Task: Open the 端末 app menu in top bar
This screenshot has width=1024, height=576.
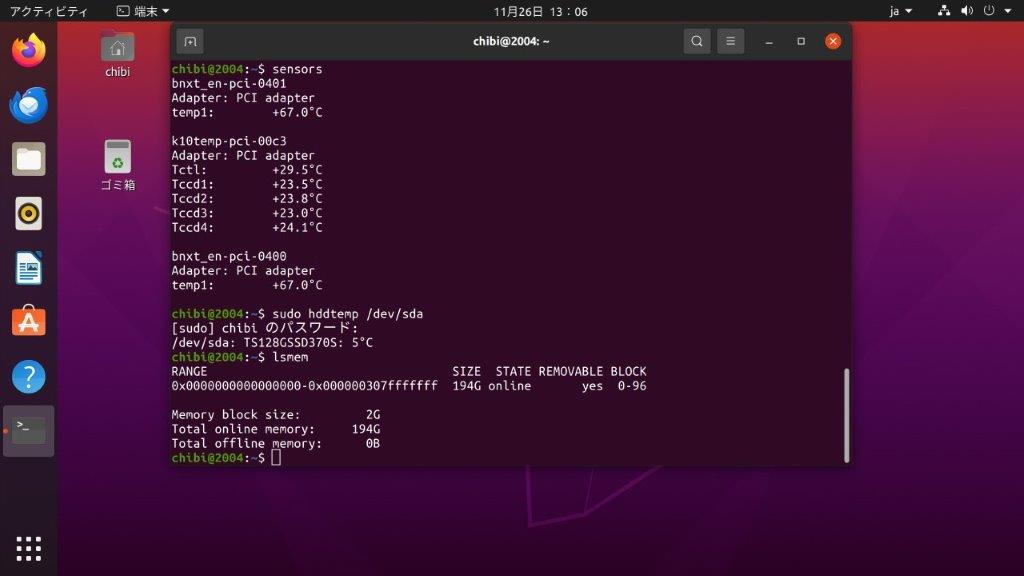Action: pyautogui.click(x=142, y=11)
